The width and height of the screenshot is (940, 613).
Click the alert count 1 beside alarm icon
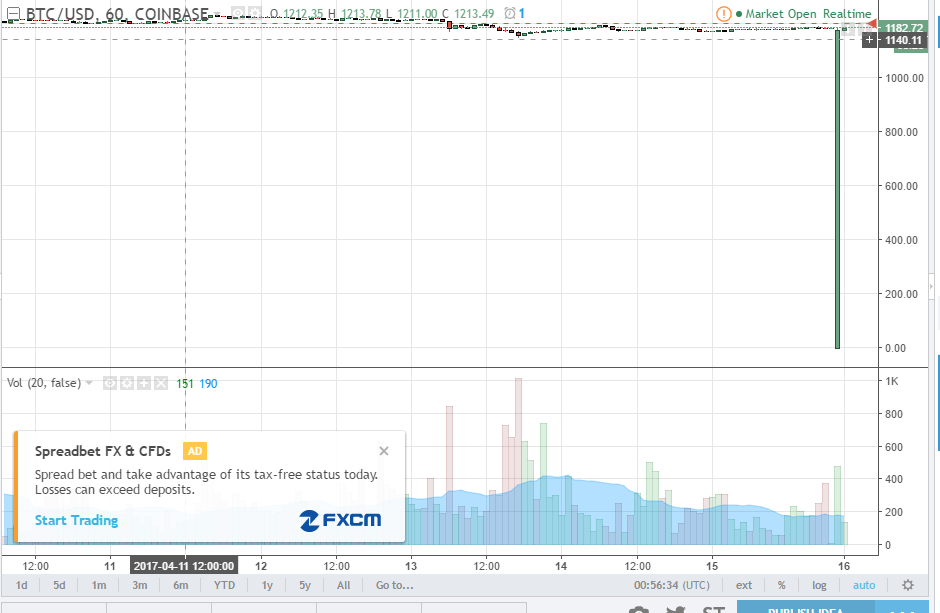[522, 13]
